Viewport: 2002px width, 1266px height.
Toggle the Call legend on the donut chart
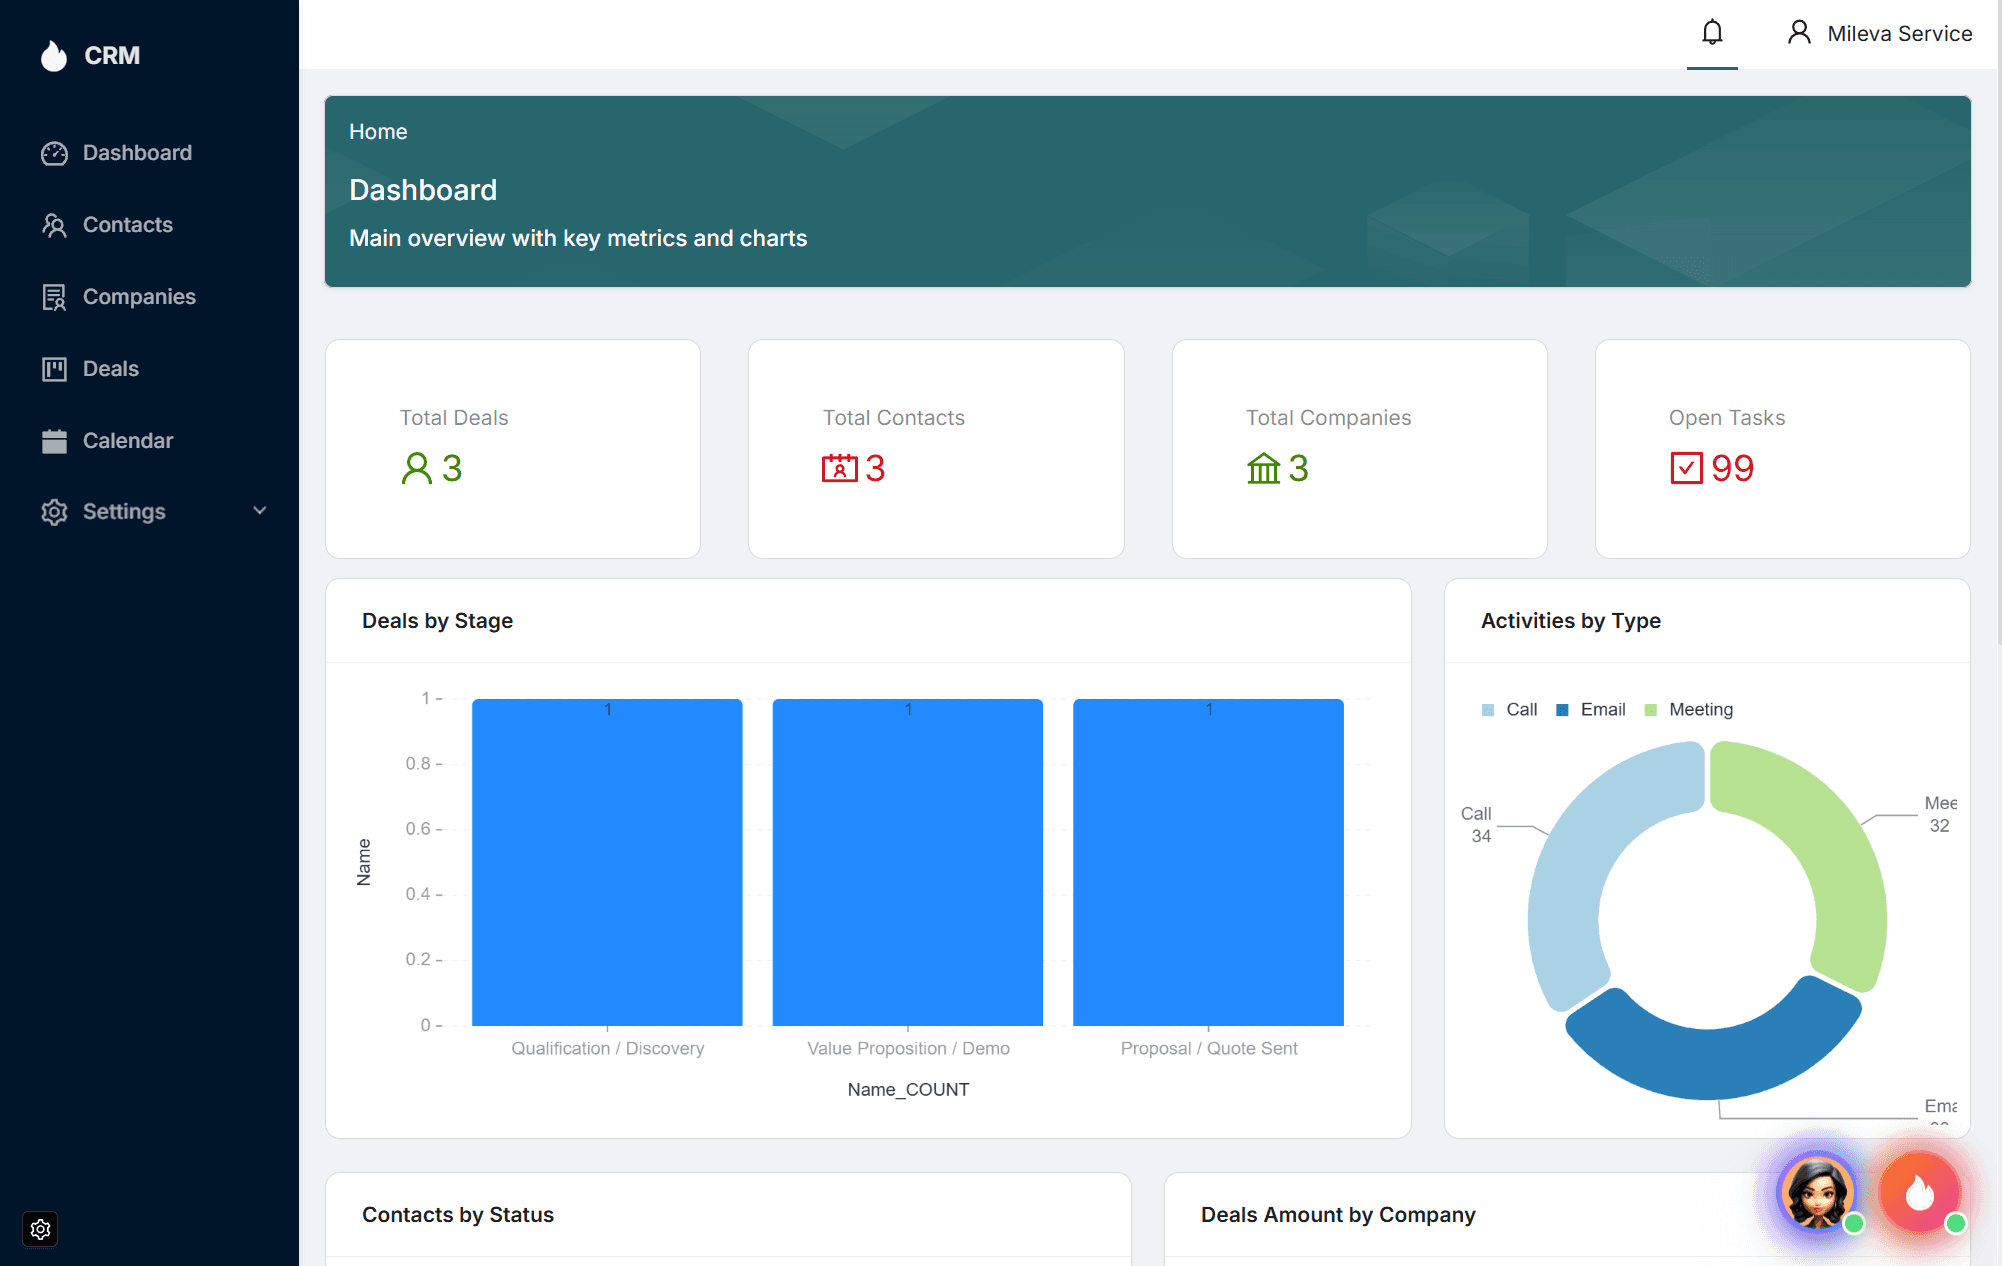1509,709
